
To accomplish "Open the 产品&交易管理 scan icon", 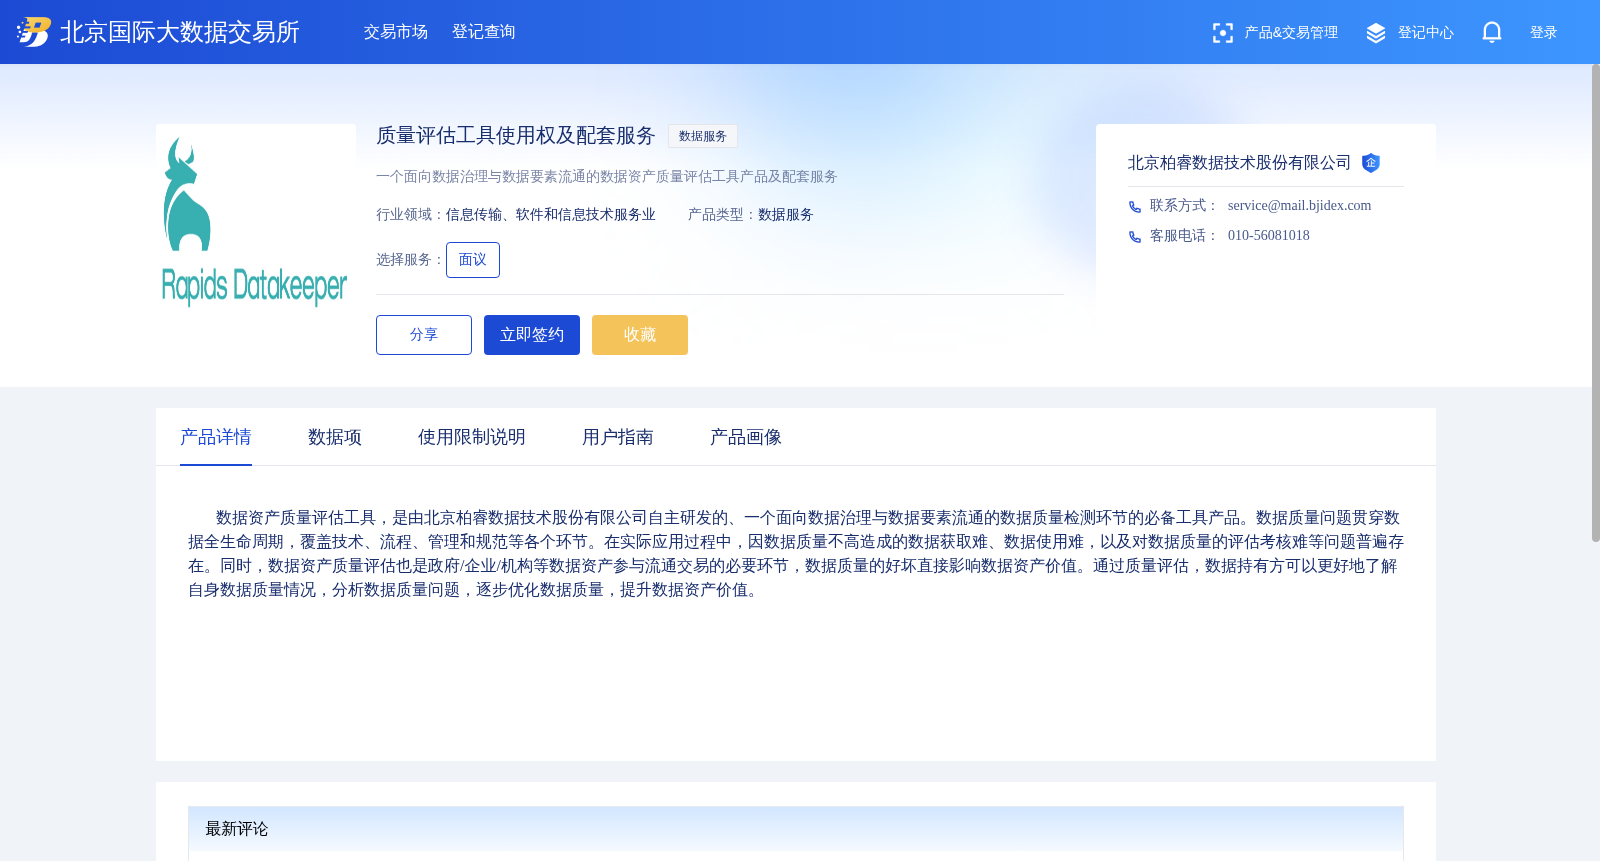I will click(x=1222, y=33).
